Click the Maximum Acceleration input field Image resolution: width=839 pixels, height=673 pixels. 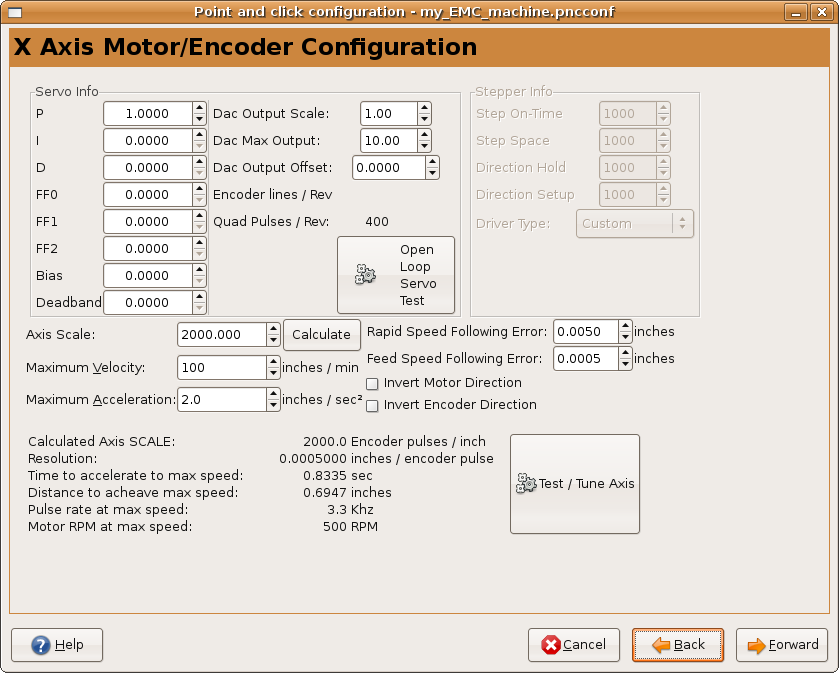coord(222,400)
